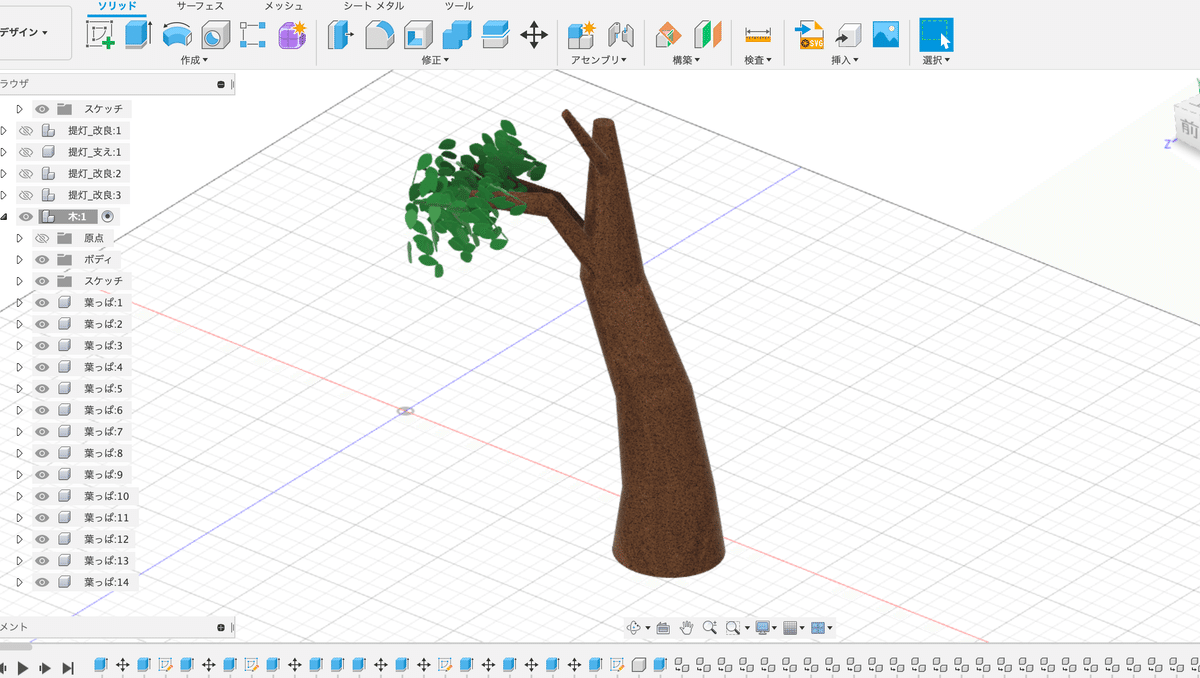Select the Fillet tool
The image size is (1200, 678).
tap(379, 36)
